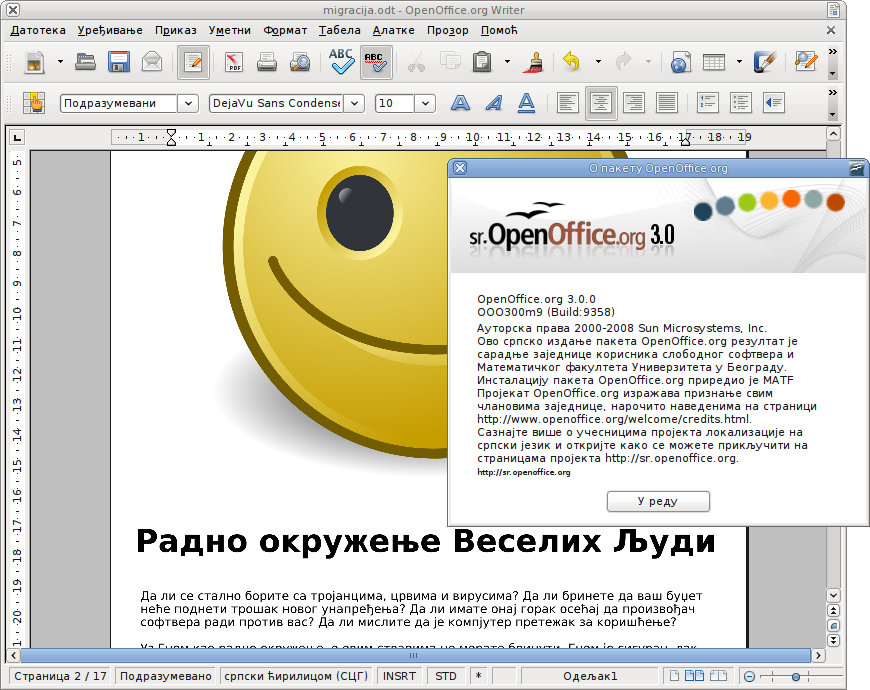The height and width of the screenshot is (690, 870).
Task: Open the Табела menu
Action: point(340,31)
